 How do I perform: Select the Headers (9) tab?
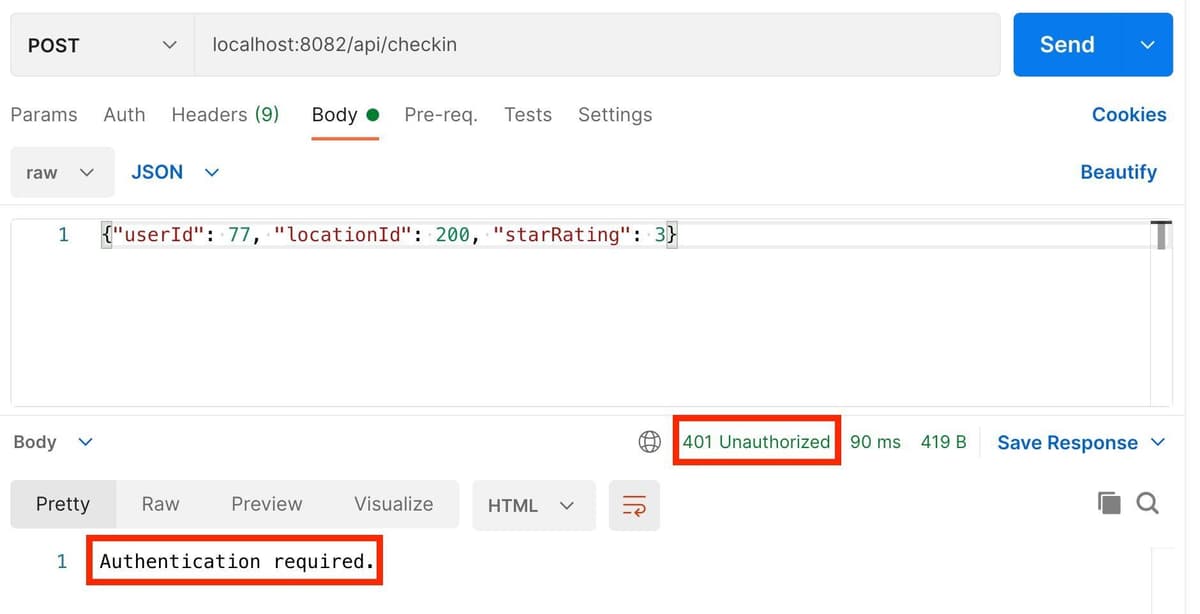click(225, 115)
